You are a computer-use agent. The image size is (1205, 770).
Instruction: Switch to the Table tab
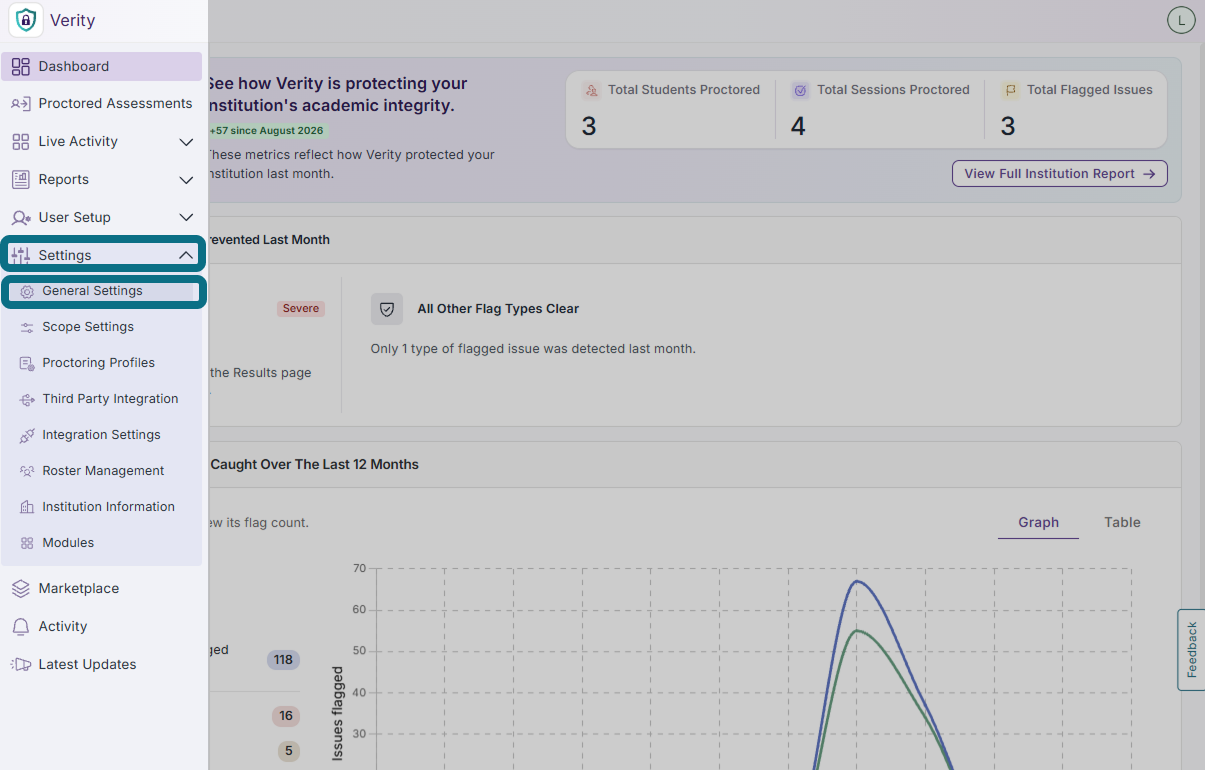click(x=1122, y=523)
